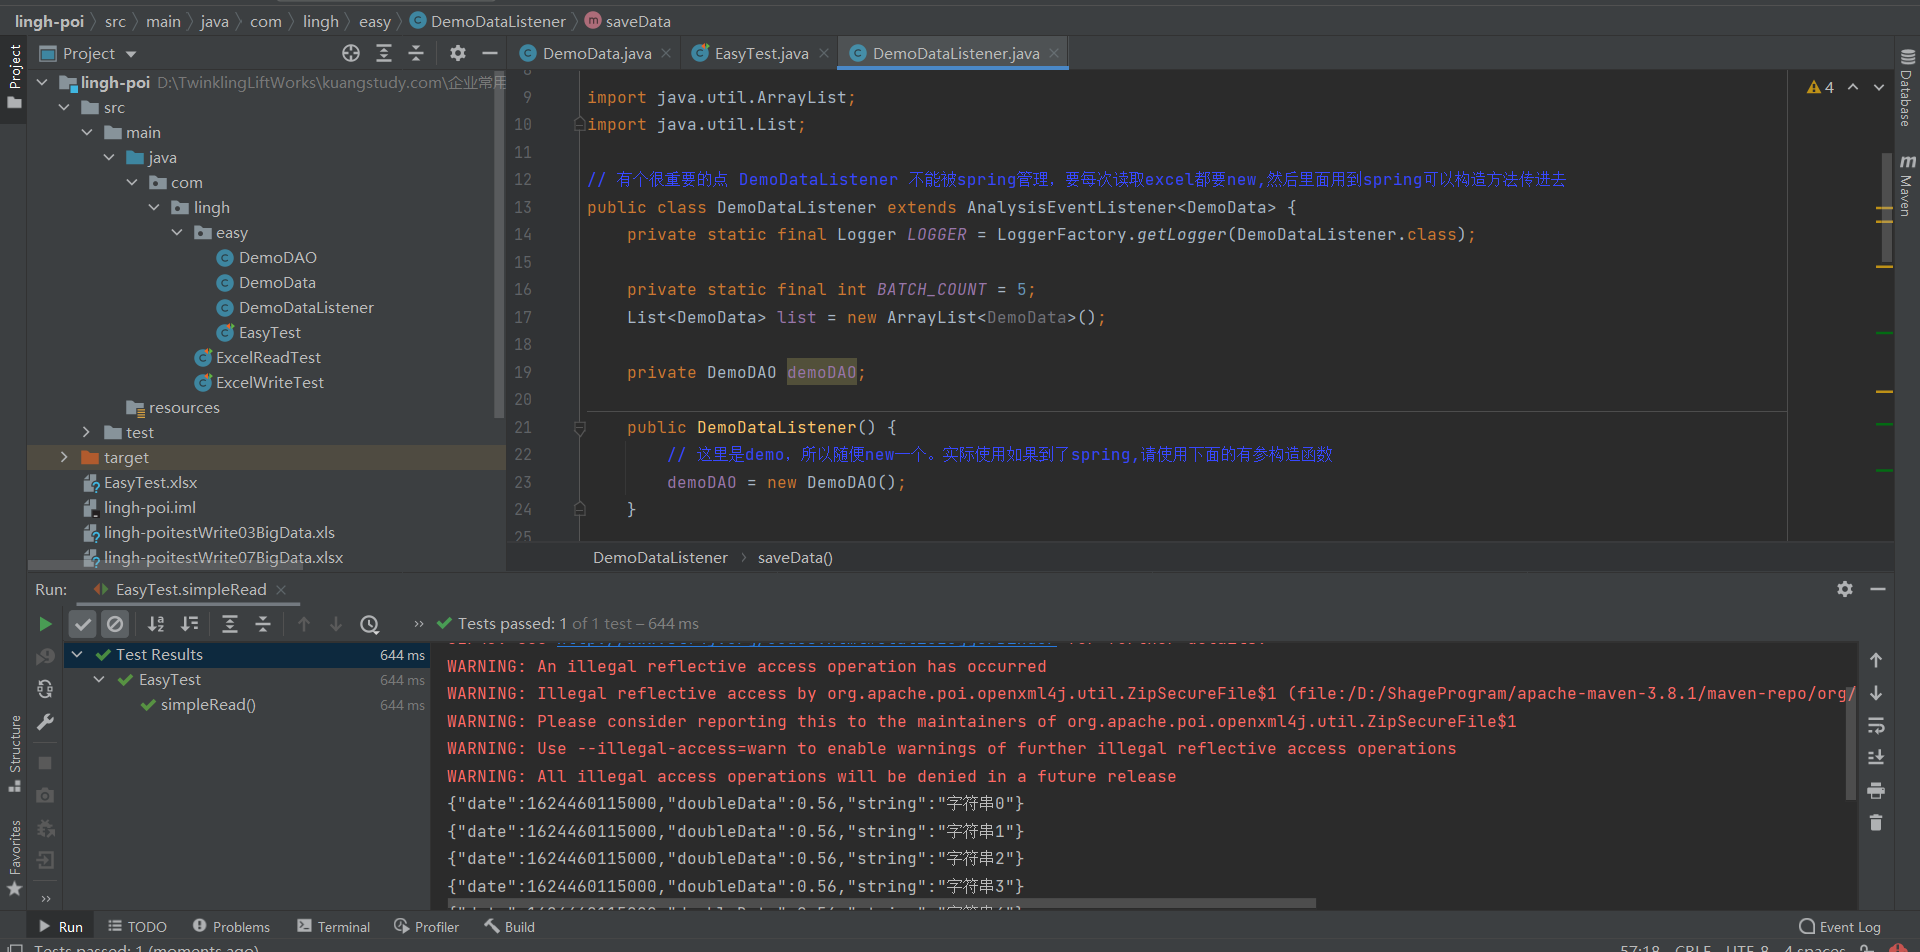Click the Run tool window button
Image resolution: width=1920 pixels, height=952 pixels.
tap(61, 927)
